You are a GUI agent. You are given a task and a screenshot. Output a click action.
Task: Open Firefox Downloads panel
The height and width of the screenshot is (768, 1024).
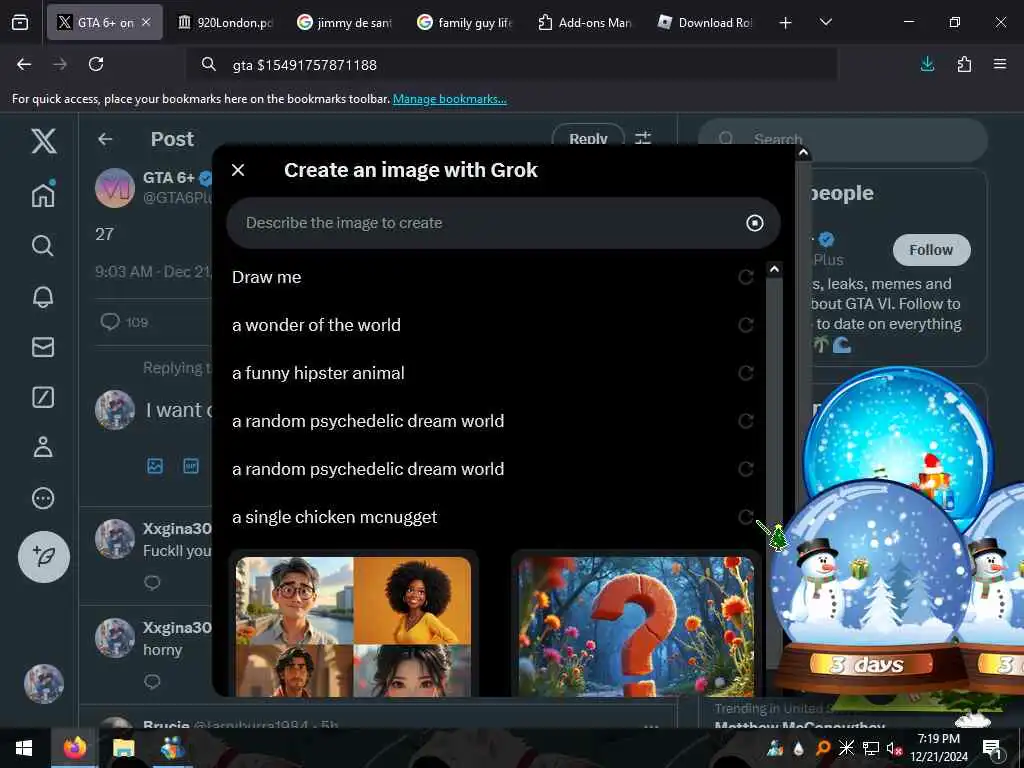tap(927, 64)
